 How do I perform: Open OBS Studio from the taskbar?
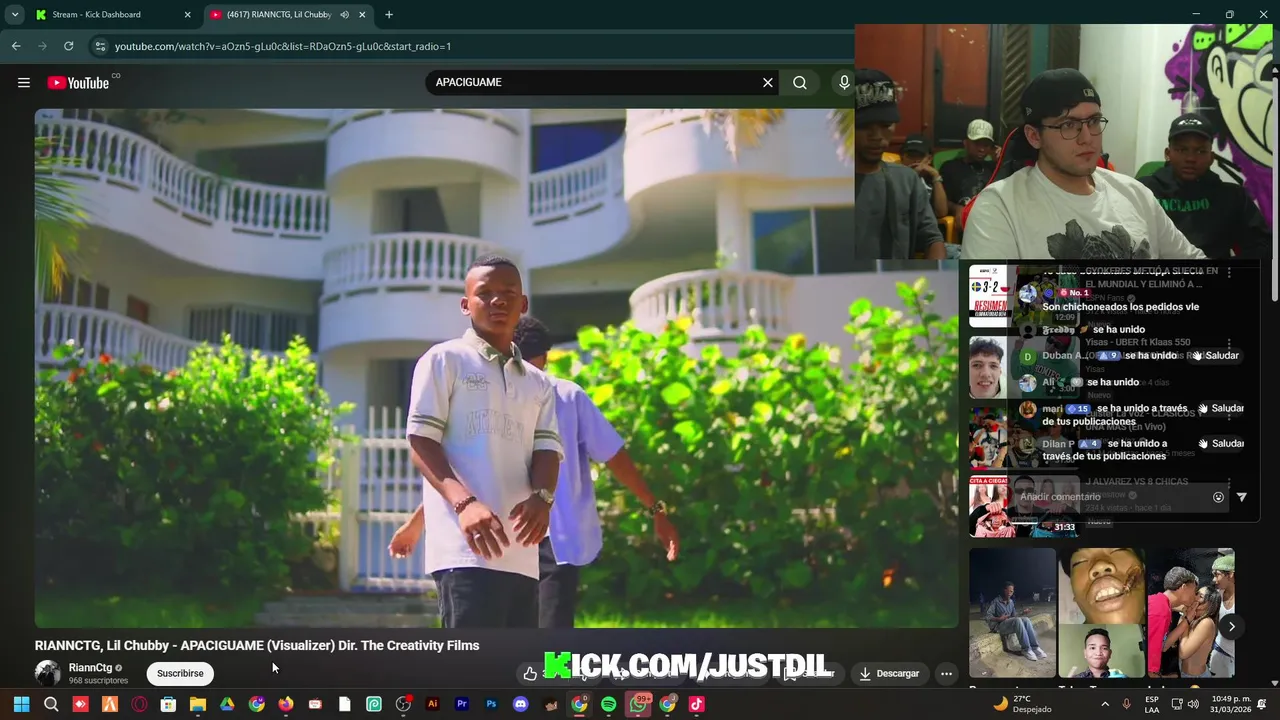[x=403, y=704]
